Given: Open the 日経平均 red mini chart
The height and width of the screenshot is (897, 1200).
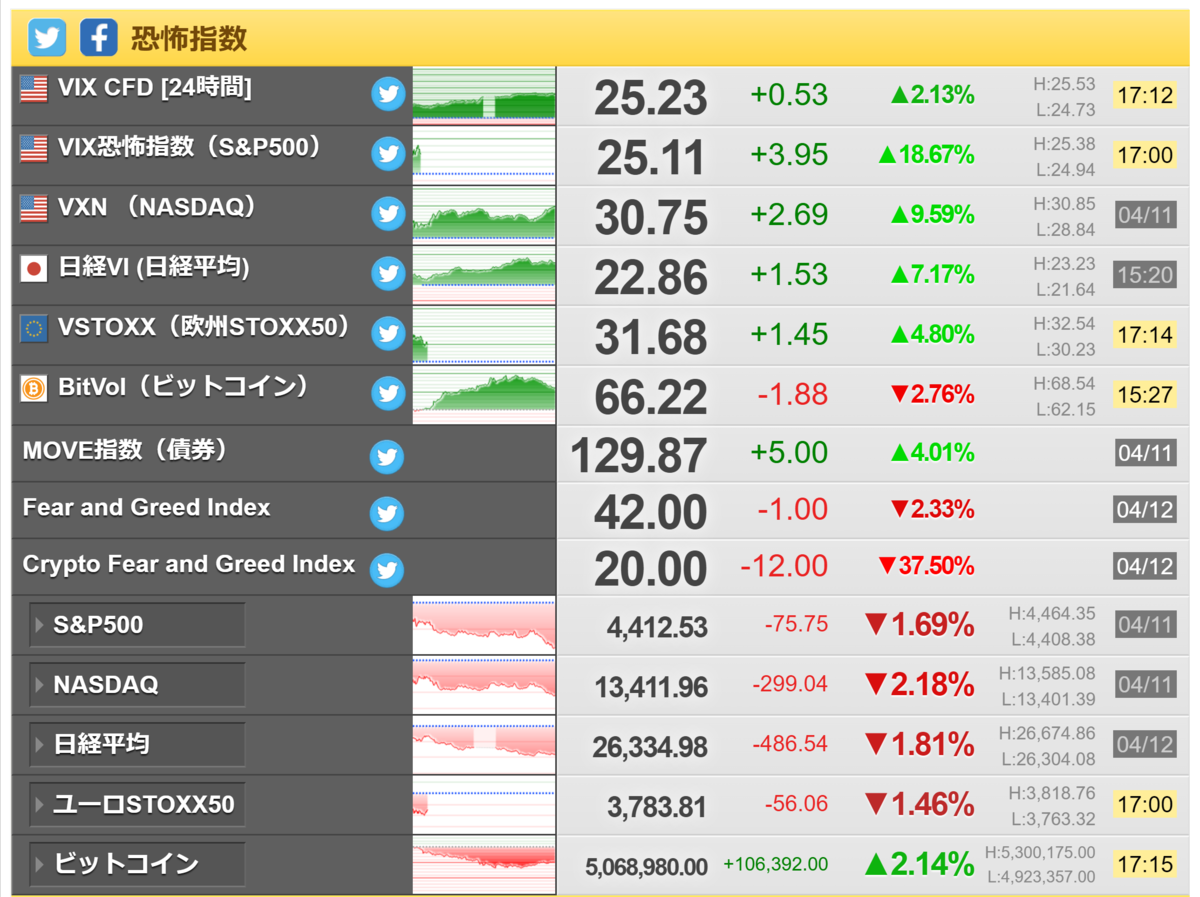Looking at the screenshot, I should click(484, 745).
